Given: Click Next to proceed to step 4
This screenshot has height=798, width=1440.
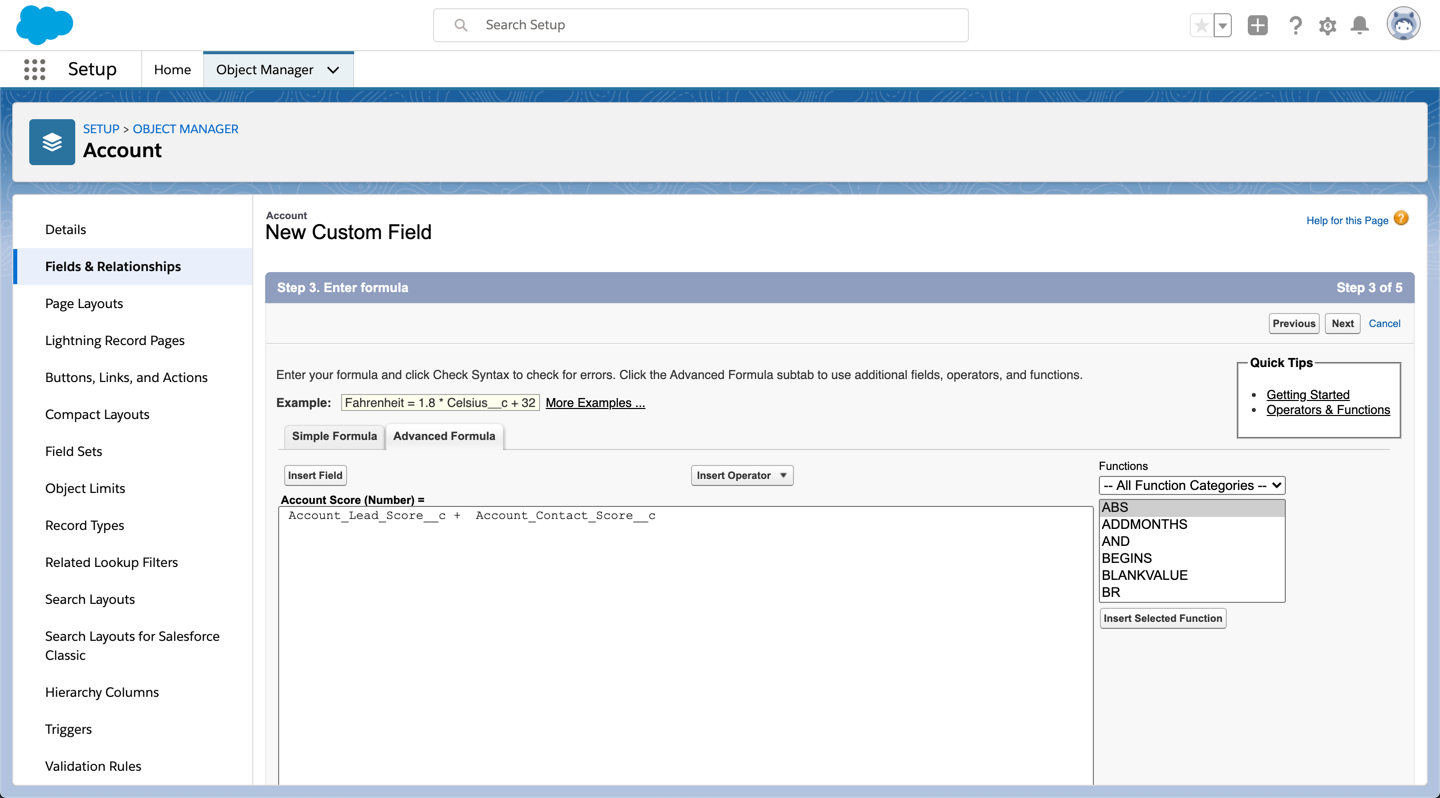Looking at the screenshot, I should tap(1342, 323).
